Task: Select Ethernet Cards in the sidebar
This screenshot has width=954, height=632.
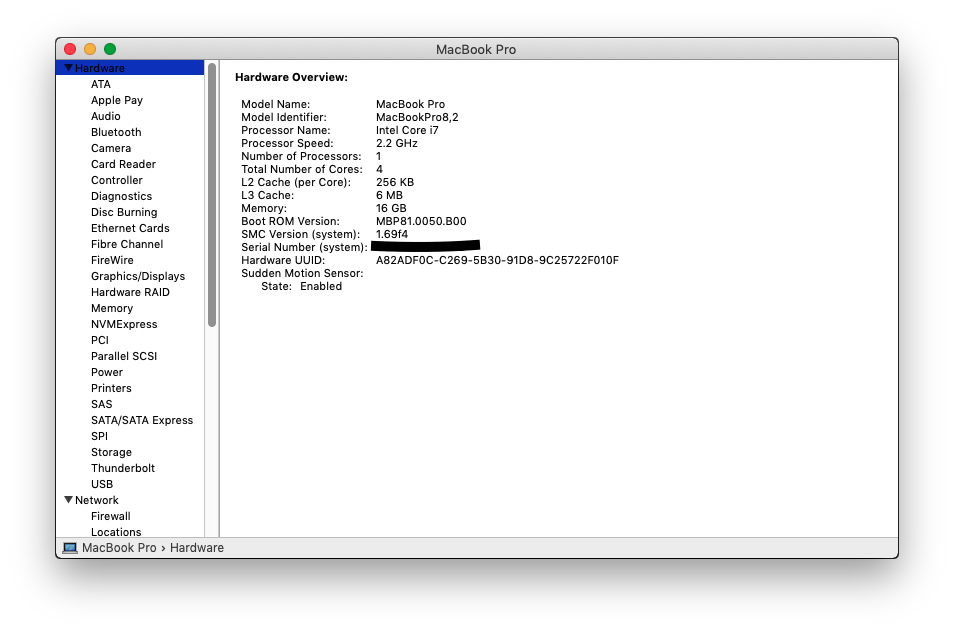Action: pyautogui.click(x=130, y=227)
